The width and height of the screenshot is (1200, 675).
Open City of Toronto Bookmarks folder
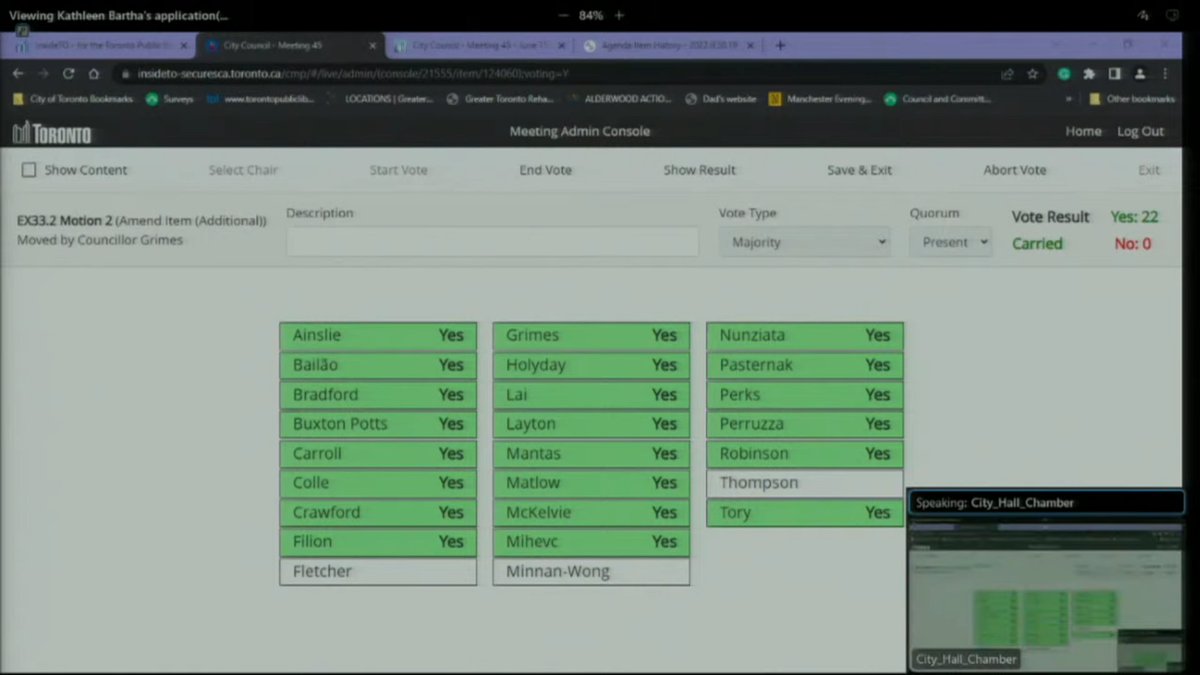tap(73, 99)
